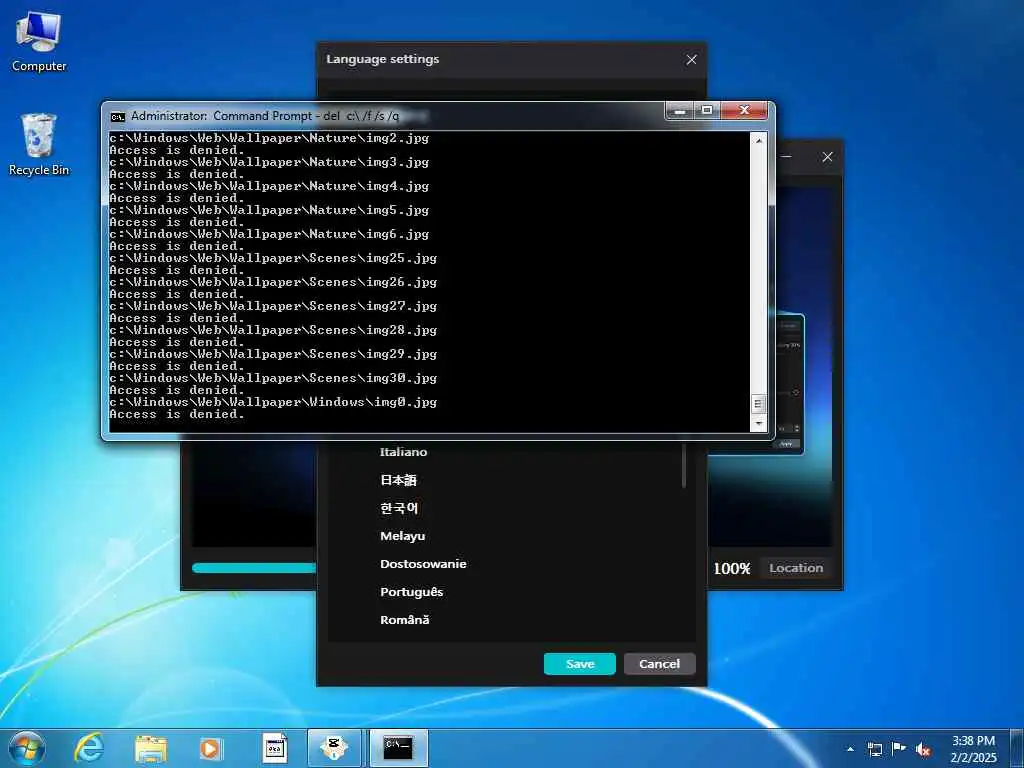Screen dimensions: 1024x768
Task: Click the Show desktop strip on the taskbar
Action: pos(1017,749)
